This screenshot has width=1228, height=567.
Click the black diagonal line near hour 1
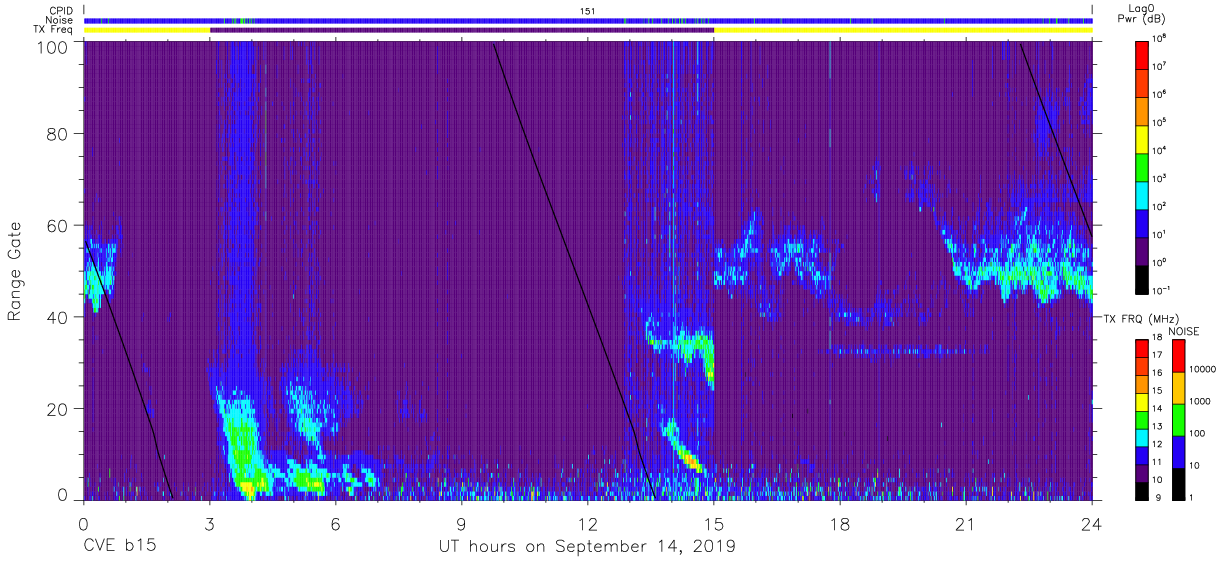pyautogui.click(x=128, y=370)
